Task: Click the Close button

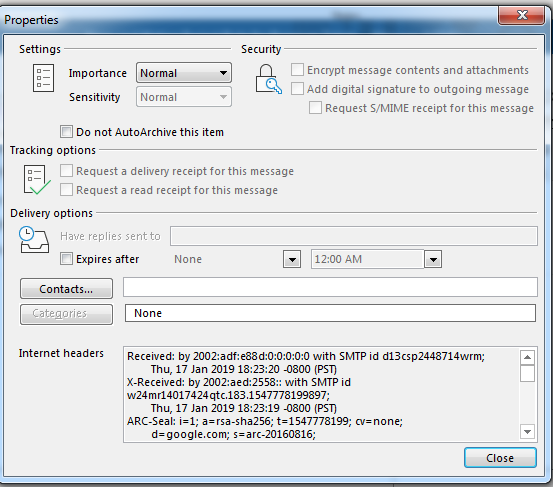Action: coord(500,458)
